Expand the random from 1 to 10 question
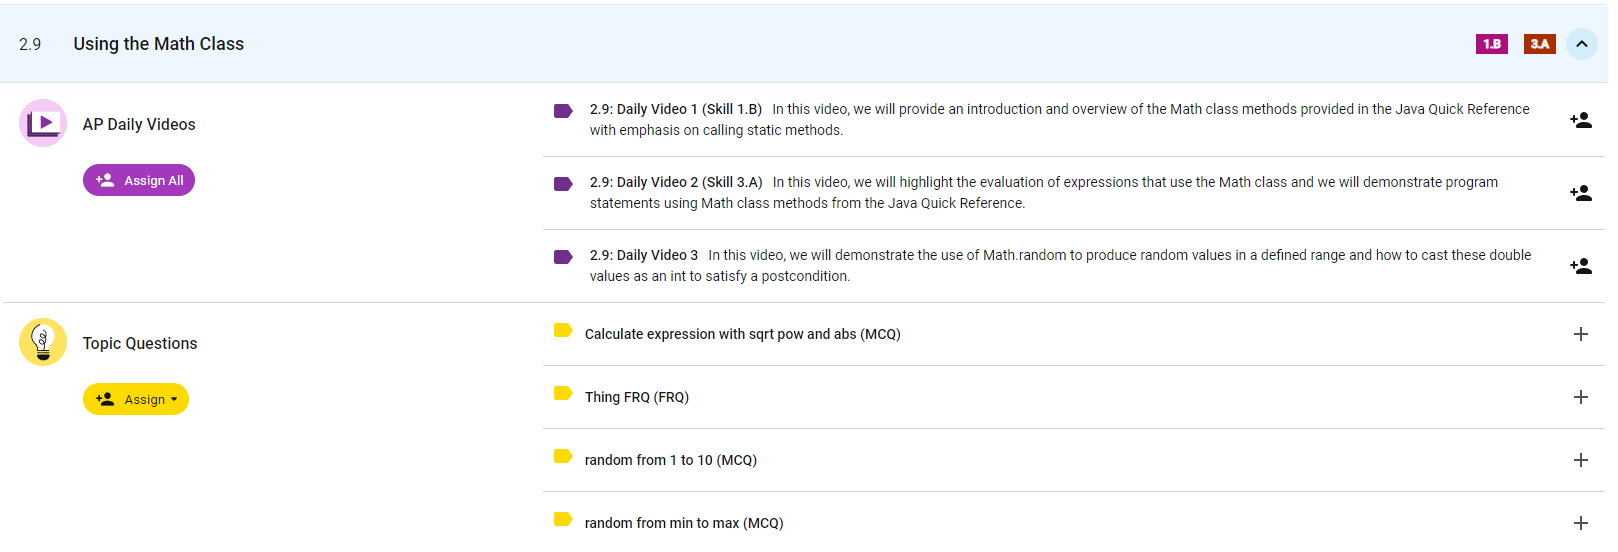Viewport: 1618px width, 552px height. coord(1580,460)
